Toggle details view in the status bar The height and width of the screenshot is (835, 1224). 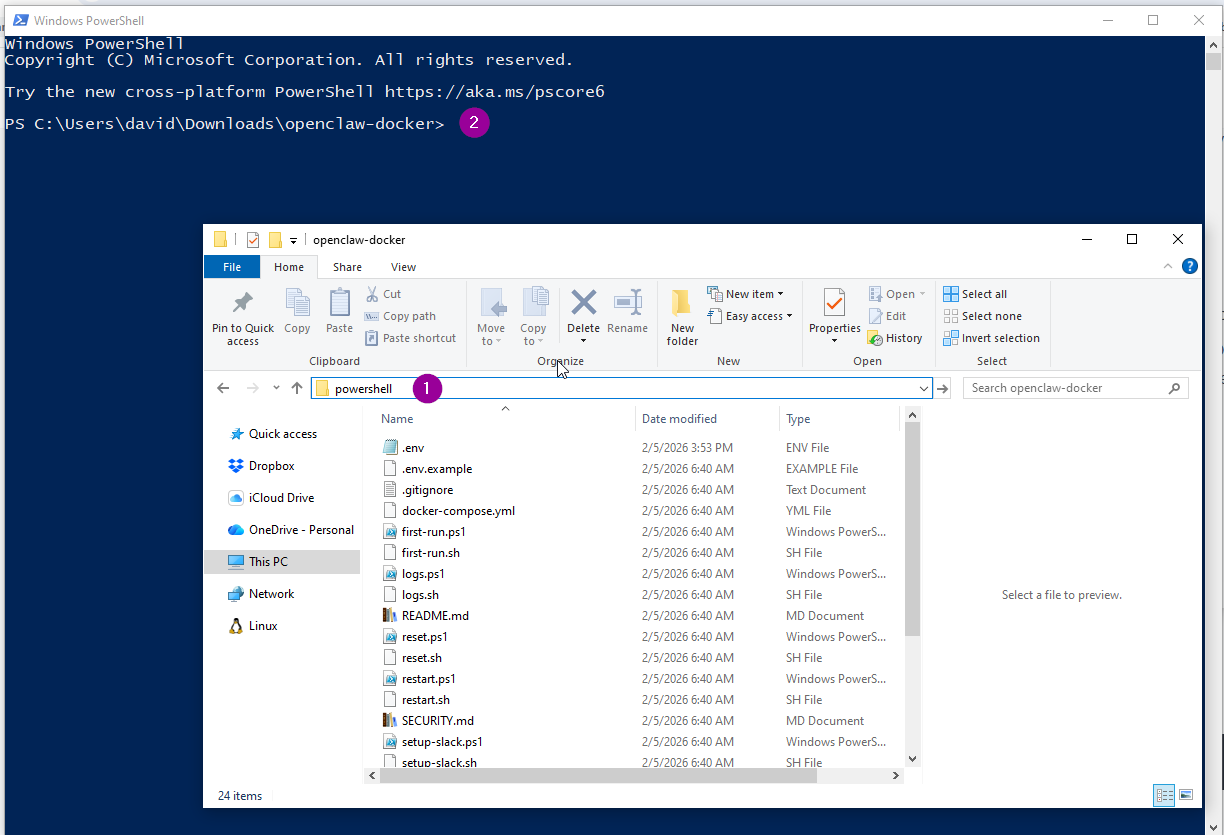click(1163, 794)
